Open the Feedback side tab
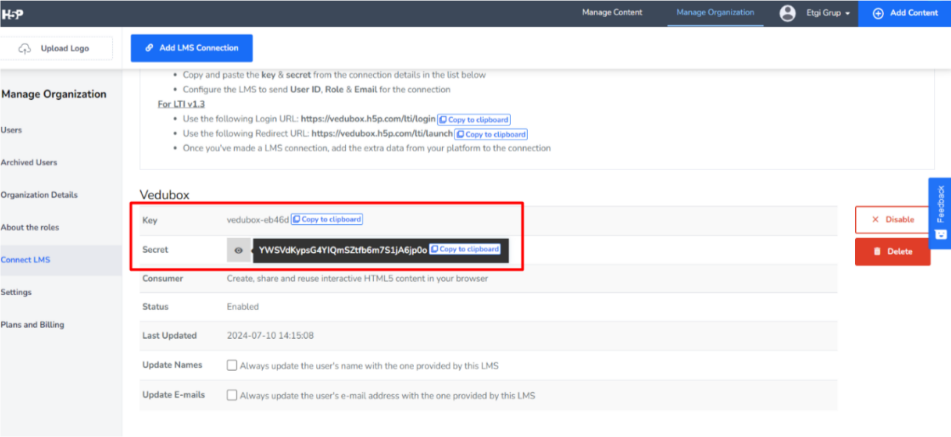 (939, 213)
